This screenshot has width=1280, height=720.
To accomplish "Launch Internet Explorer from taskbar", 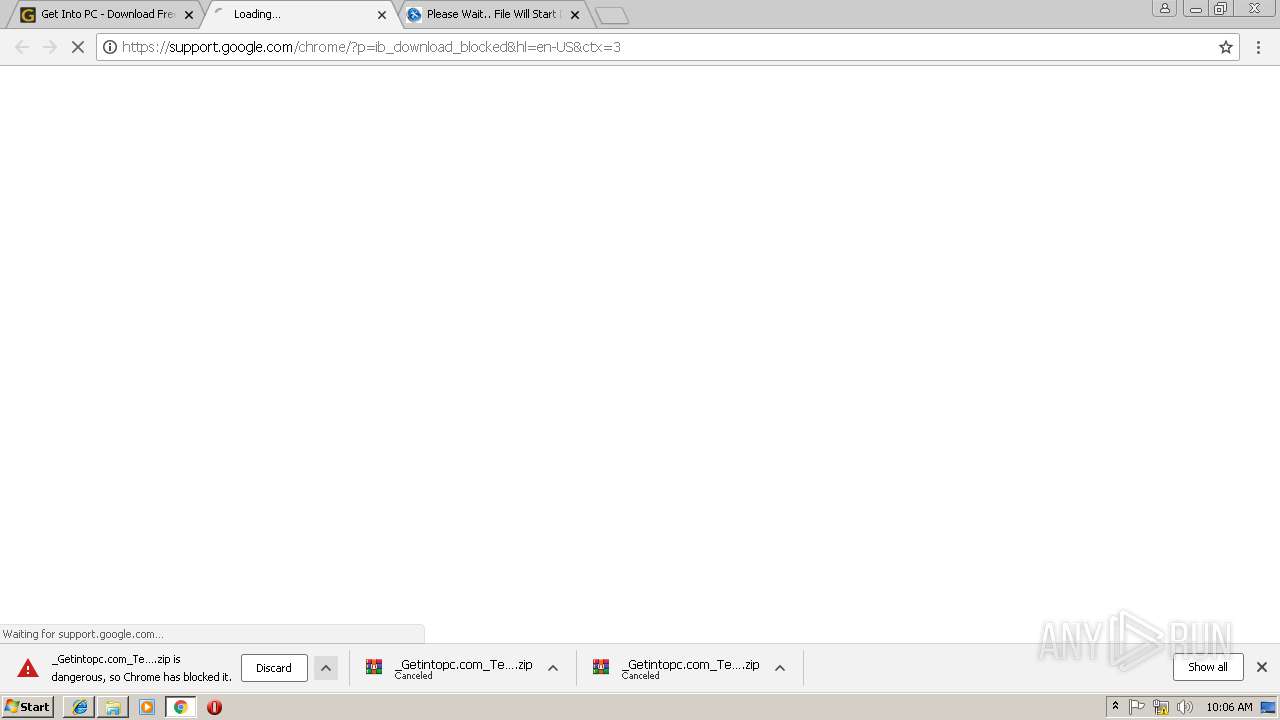I will [79, 707].
